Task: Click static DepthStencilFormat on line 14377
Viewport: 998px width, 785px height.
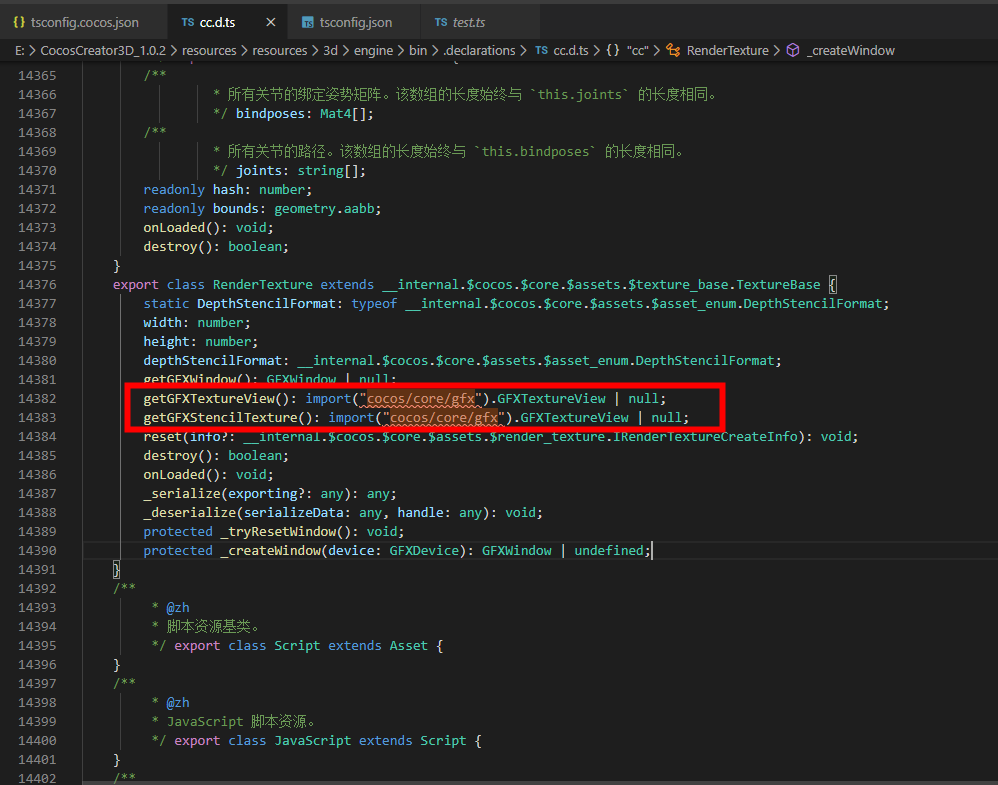Action: pyautogui.click(x=266, y=304)
